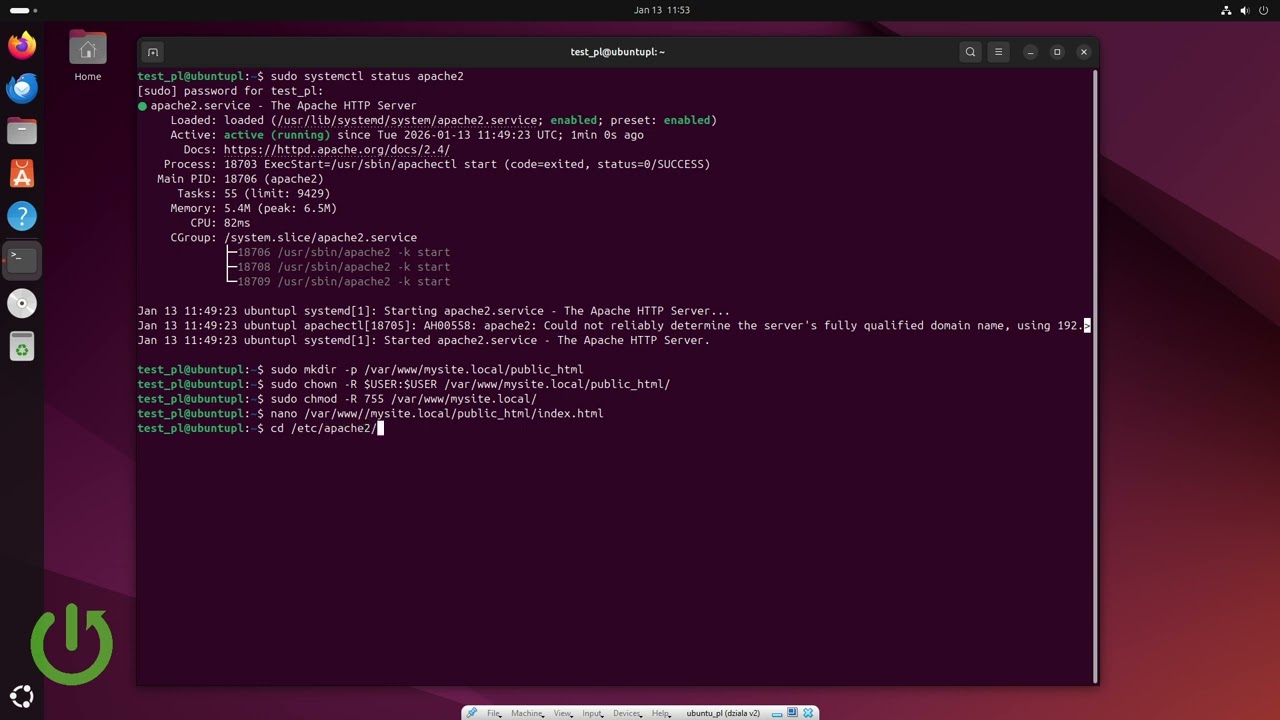Open the Ubuntu App Center icon

click(x=22, y=174)
